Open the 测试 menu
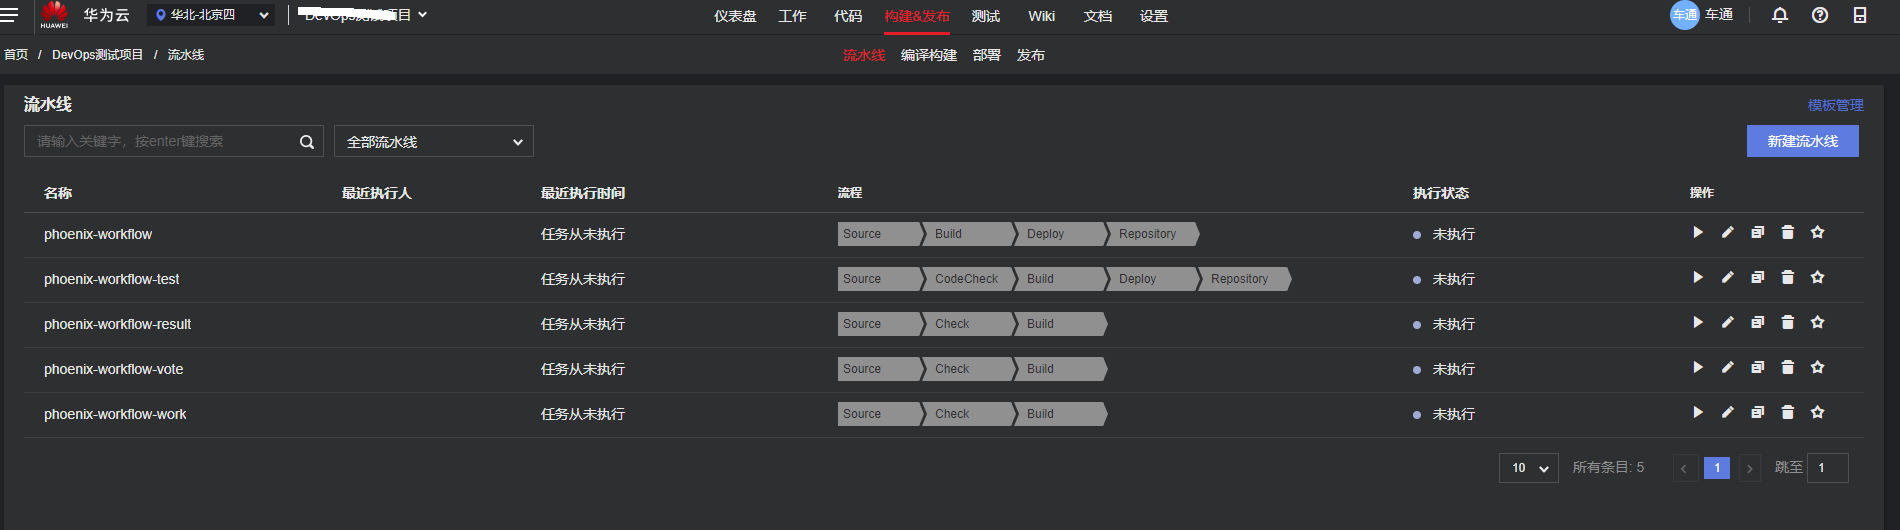This screenshot has width=1900, height=530. point(986,16)
